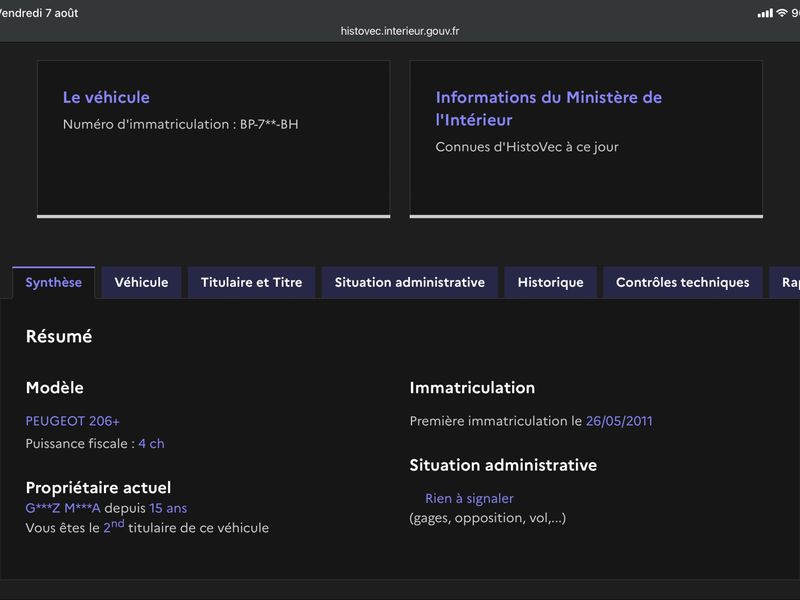This screenshot has height=600, width=800.
Task: Tap the cellular signal bars icon
Action: pyautogui.click(x=765, y=13)
